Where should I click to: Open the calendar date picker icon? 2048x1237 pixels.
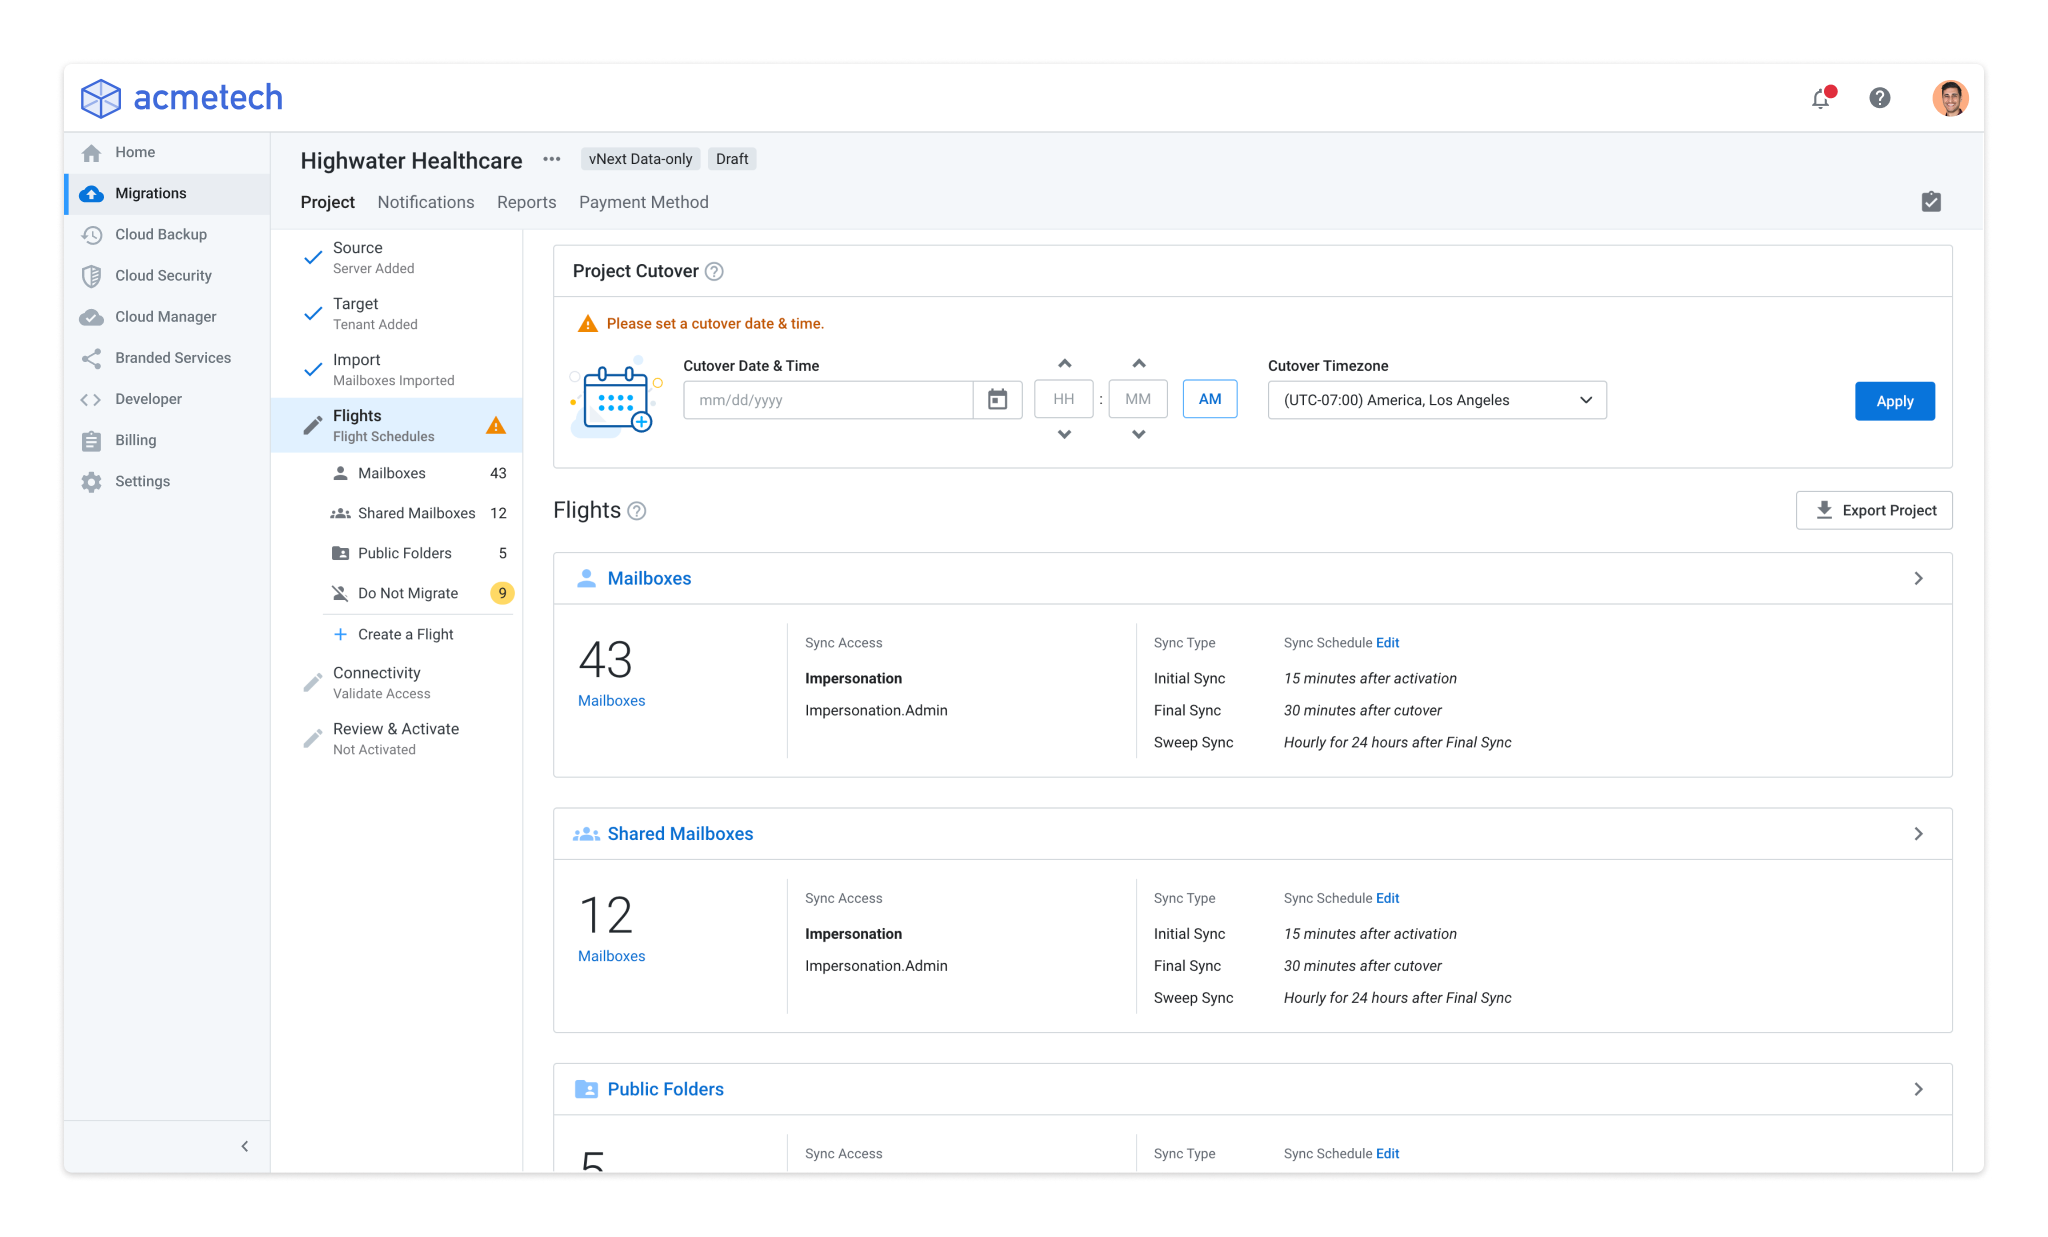pos(997,400)
